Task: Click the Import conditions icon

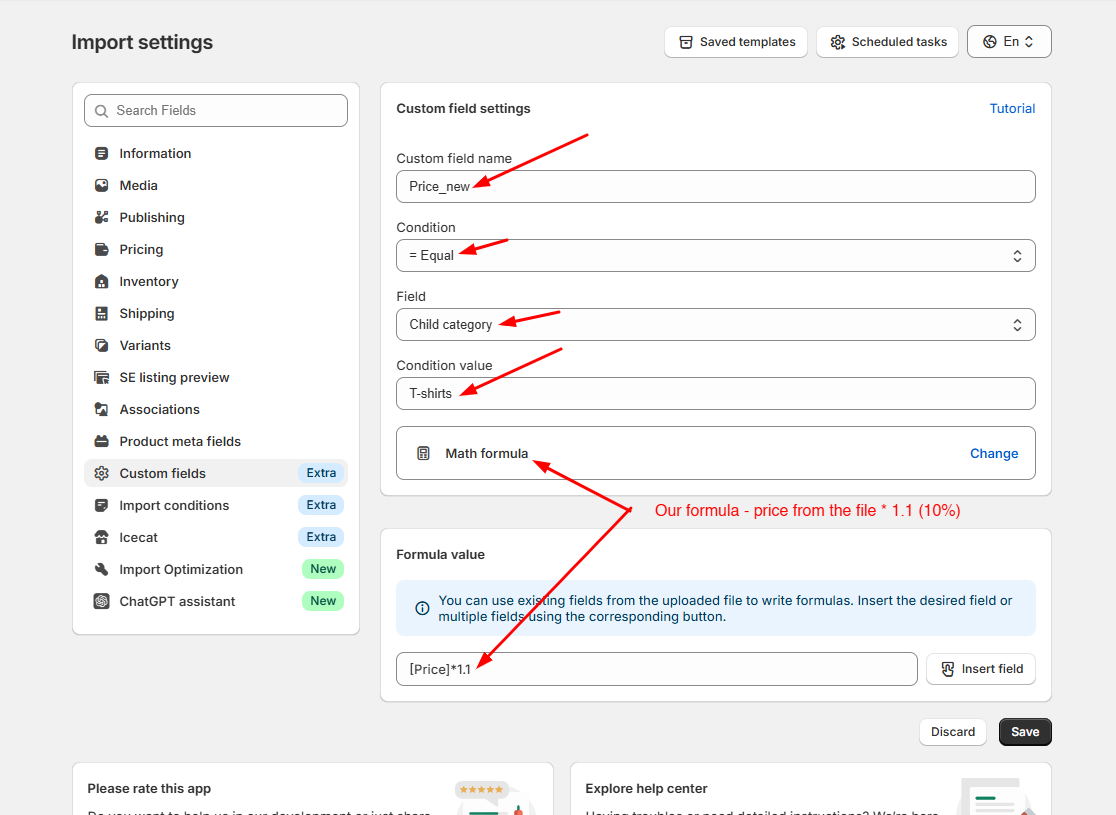Action: pos(102,506)
